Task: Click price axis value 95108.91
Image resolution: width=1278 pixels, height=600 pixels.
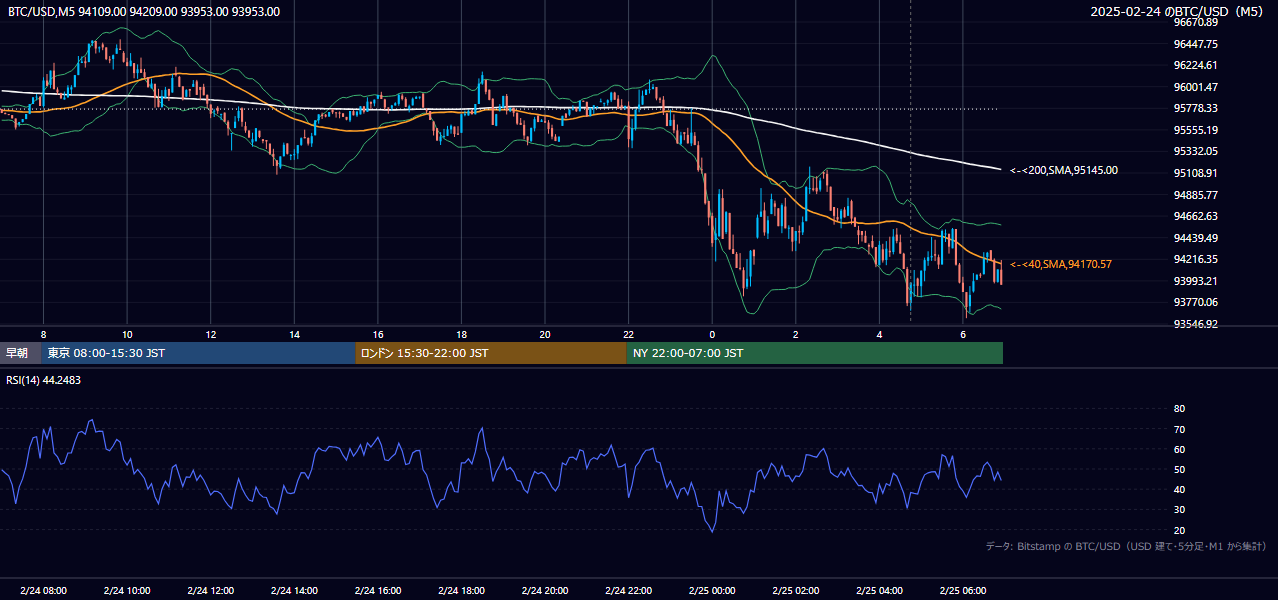Action: pos(1195,173)
